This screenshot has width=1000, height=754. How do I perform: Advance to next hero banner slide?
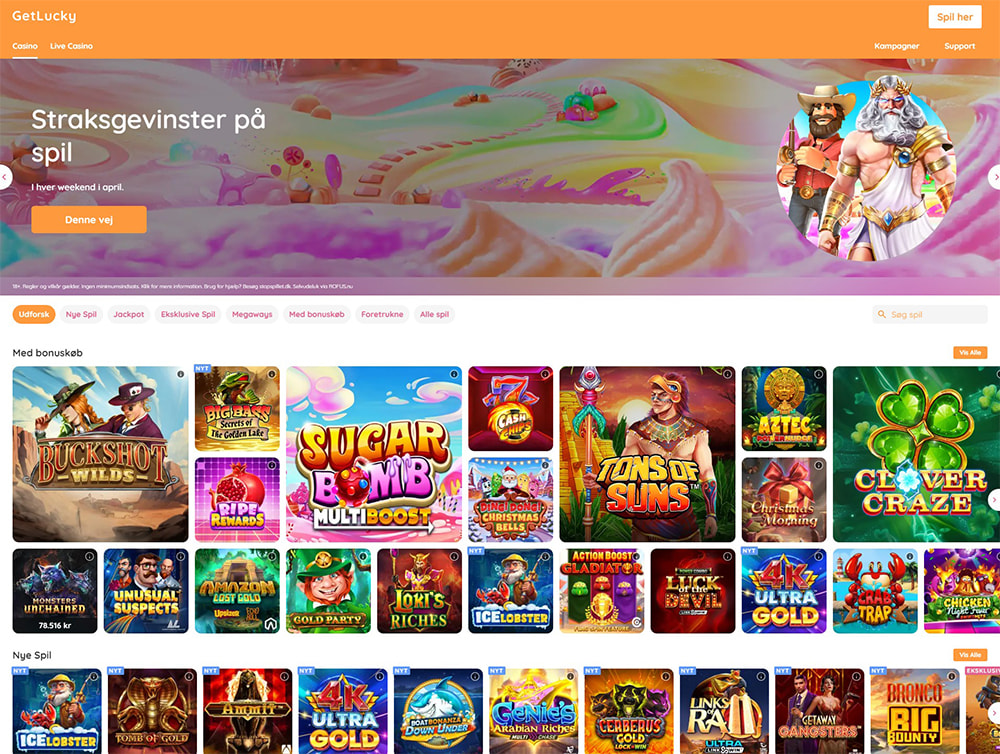pyautogui.click(x=994, y=177)
